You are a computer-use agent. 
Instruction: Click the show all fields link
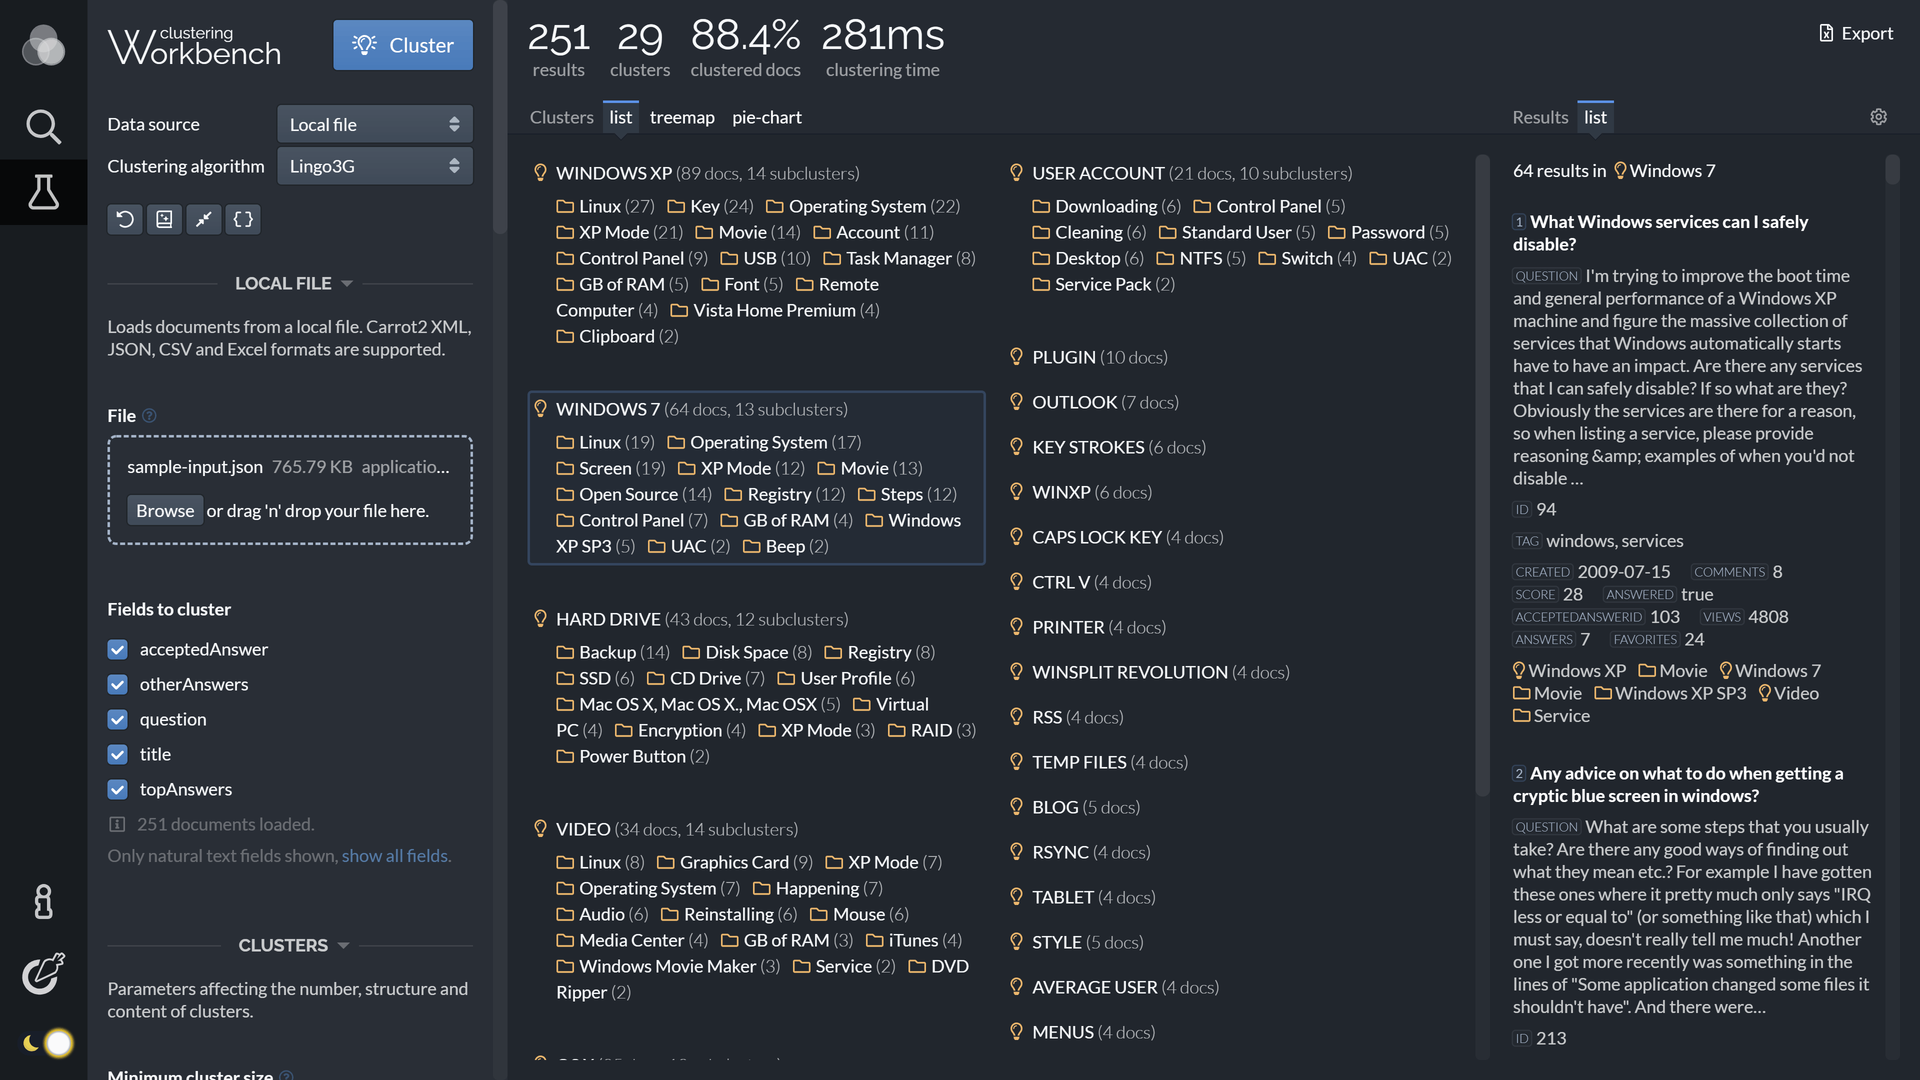click(x=396, y=855)
